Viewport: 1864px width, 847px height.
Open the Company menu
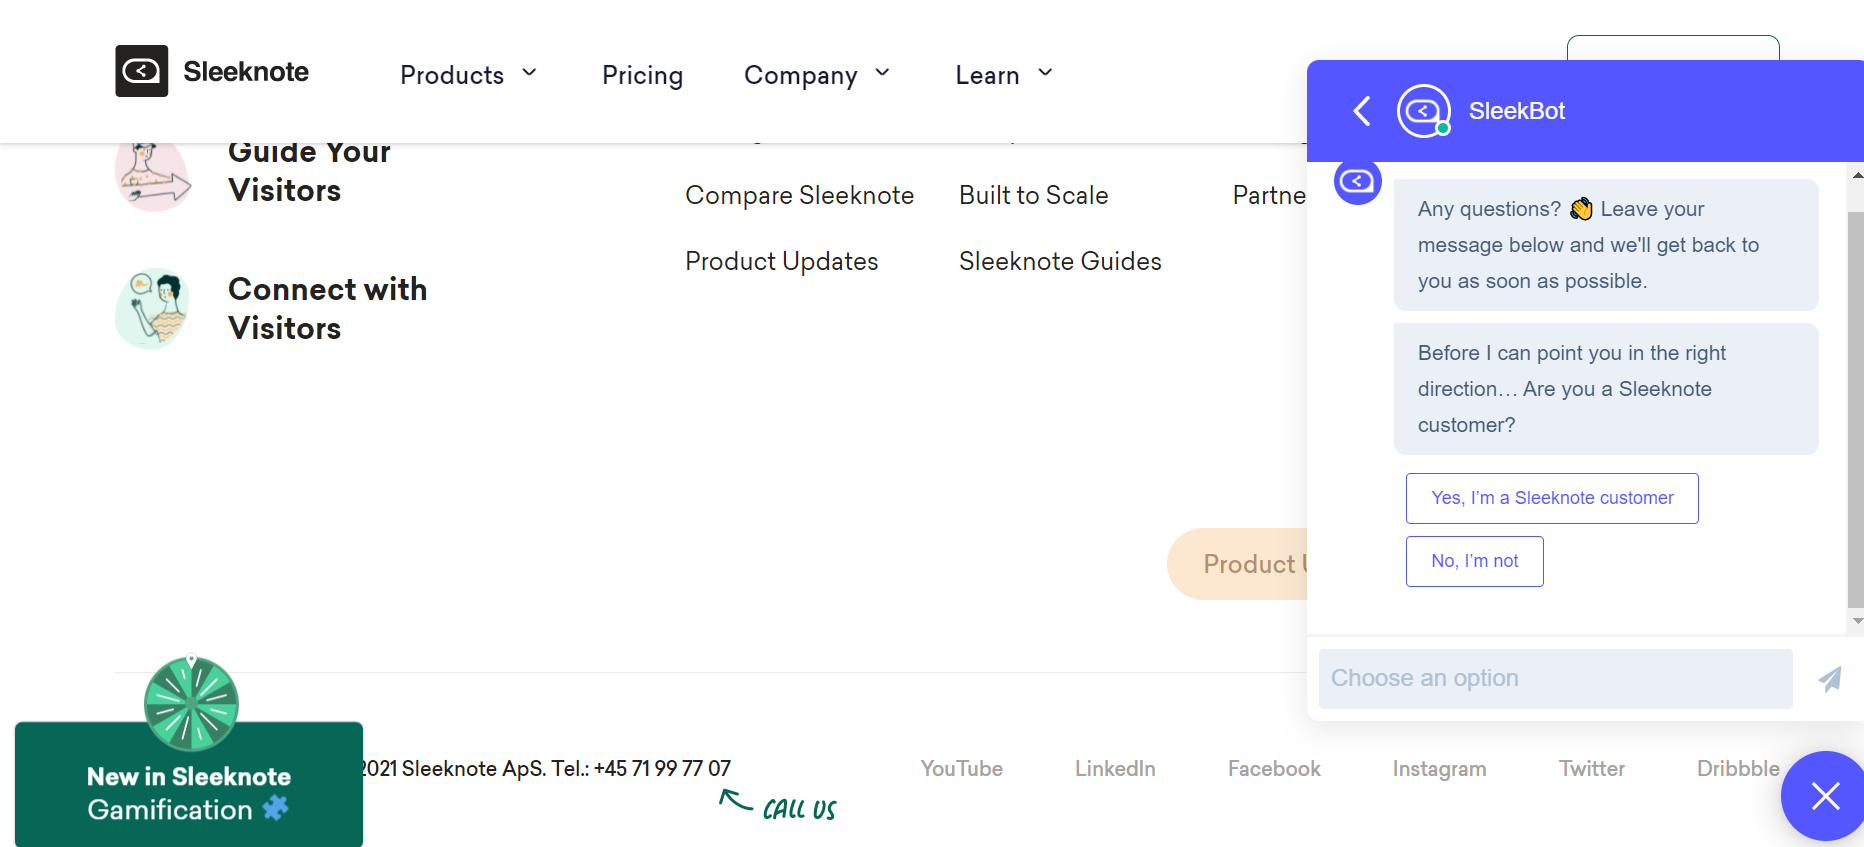click(801, 75)
